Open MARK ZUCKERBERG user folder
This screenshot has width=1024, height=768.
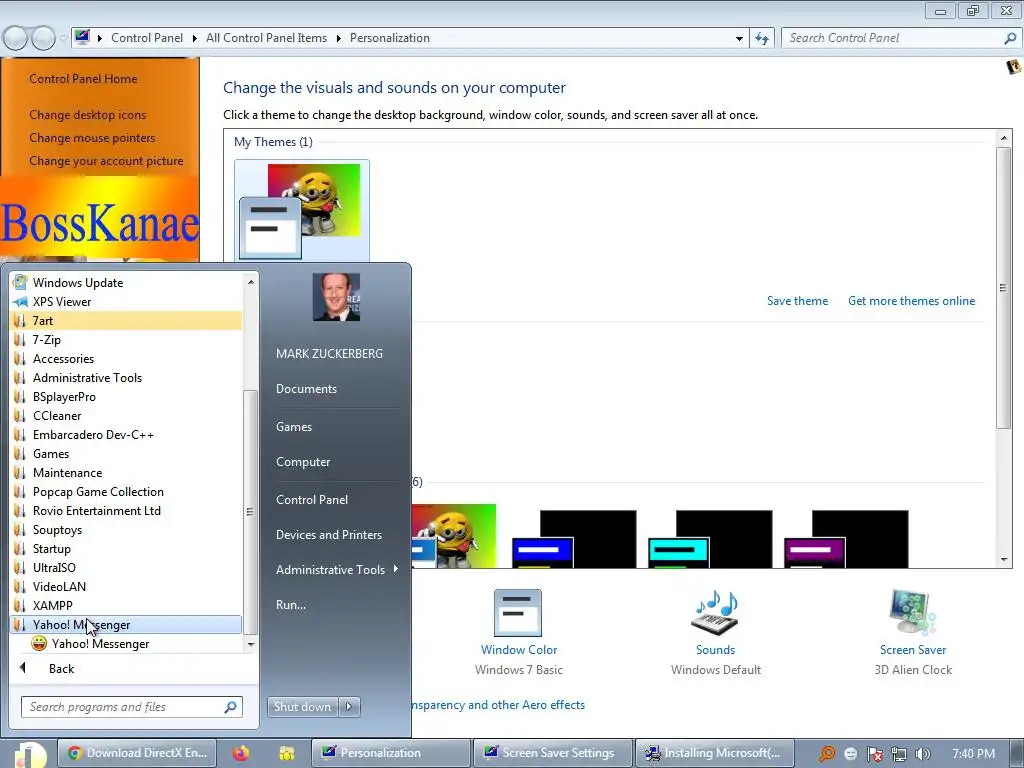tap(329, 353)
